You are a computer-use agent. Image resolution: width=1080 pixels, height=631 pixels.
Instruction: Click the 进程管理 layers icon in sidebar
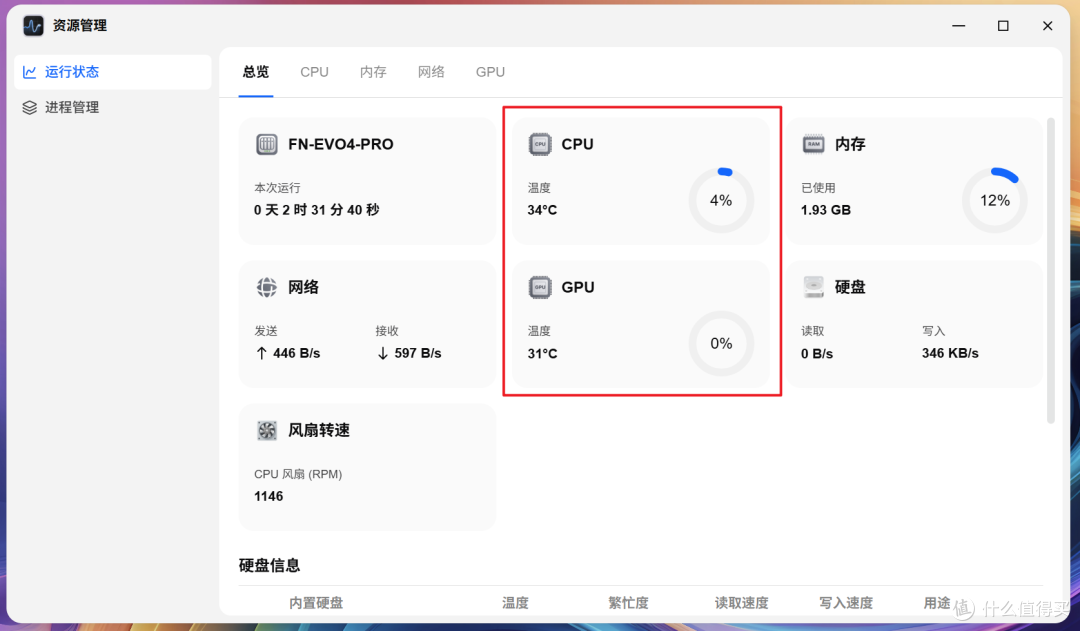[29, 107]
